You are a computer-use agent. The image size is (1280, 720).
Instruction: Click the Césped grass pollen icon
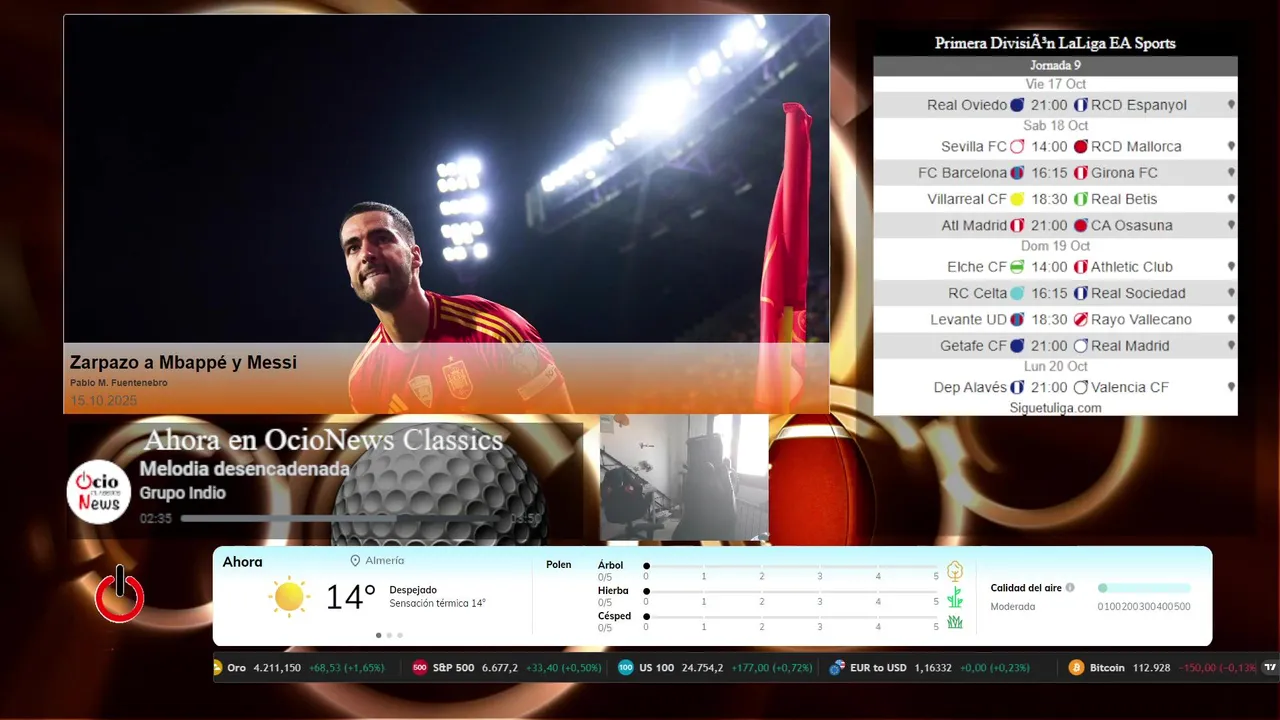(x=955, y=622)
